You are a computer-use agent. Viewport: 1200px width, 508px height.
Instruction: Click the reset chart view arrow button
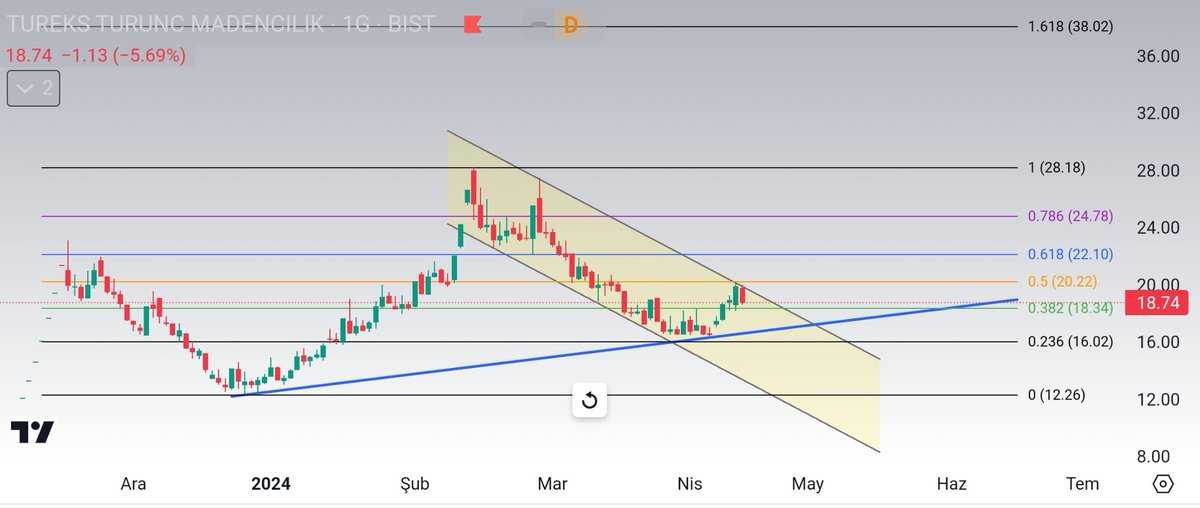tap(589, 401)
